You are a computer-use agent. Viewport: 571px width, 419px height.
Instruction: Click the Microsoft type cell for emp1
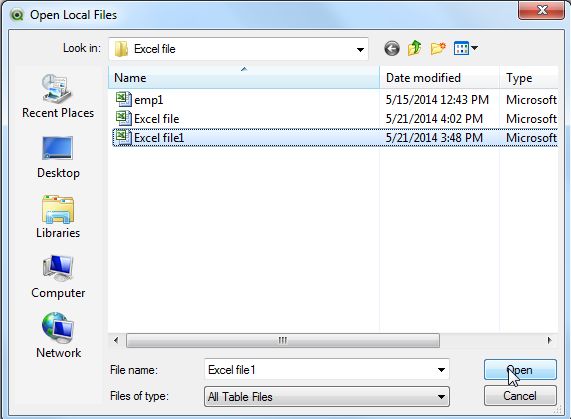(x=531, y=100)
